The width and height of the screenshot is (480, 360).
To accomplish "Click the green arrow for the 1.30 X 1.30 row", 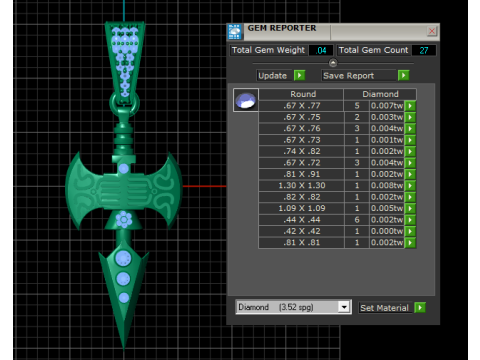I will pos(410,186).
